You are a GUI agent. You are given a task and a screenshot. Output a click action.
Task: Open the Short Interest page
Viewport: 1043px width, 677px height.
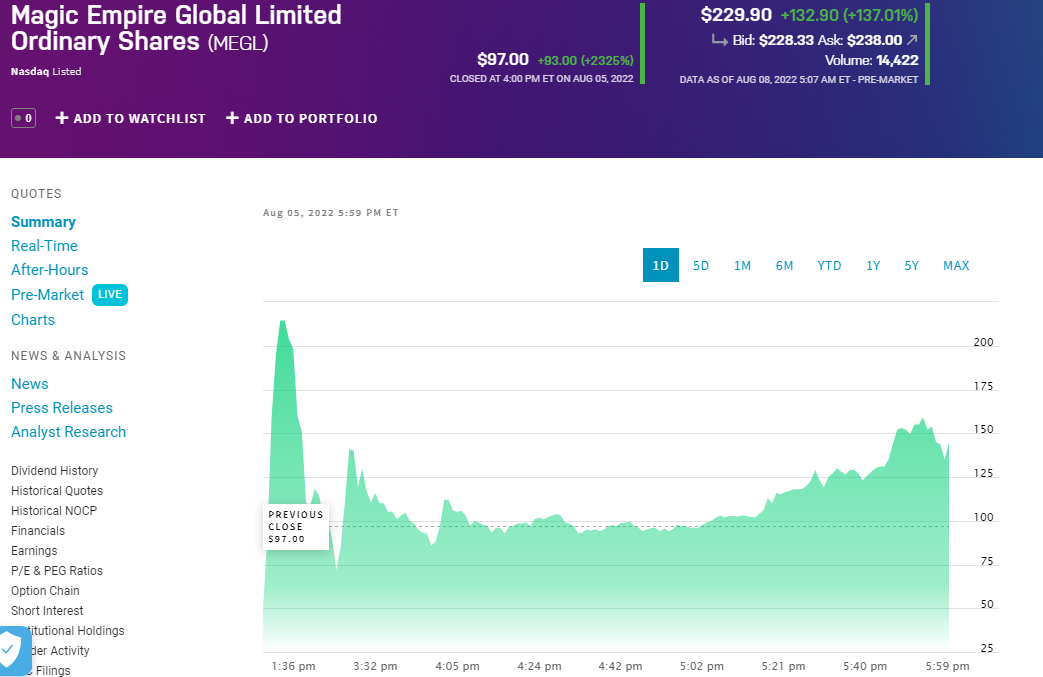(x=46, y=610)
